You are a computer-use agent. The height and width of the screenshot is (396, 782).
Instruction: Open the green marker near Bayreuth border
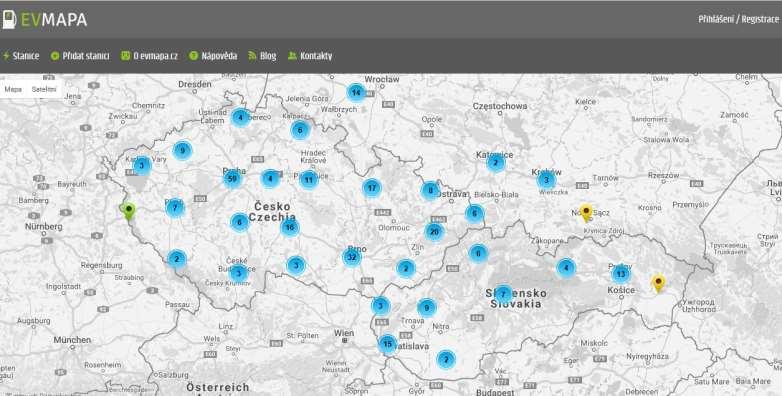coord(129,211)
